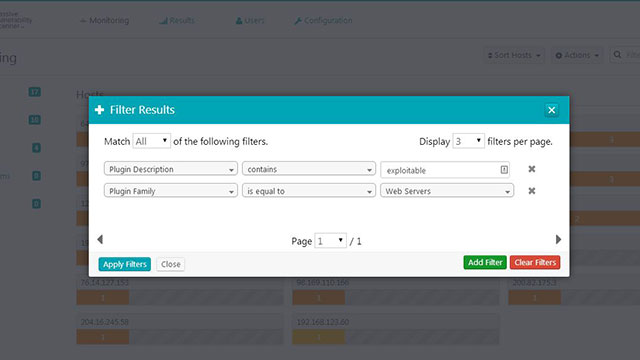Remove the Plugin Description filter row
This screenshot has height=360, width=640.
point(531,169)
